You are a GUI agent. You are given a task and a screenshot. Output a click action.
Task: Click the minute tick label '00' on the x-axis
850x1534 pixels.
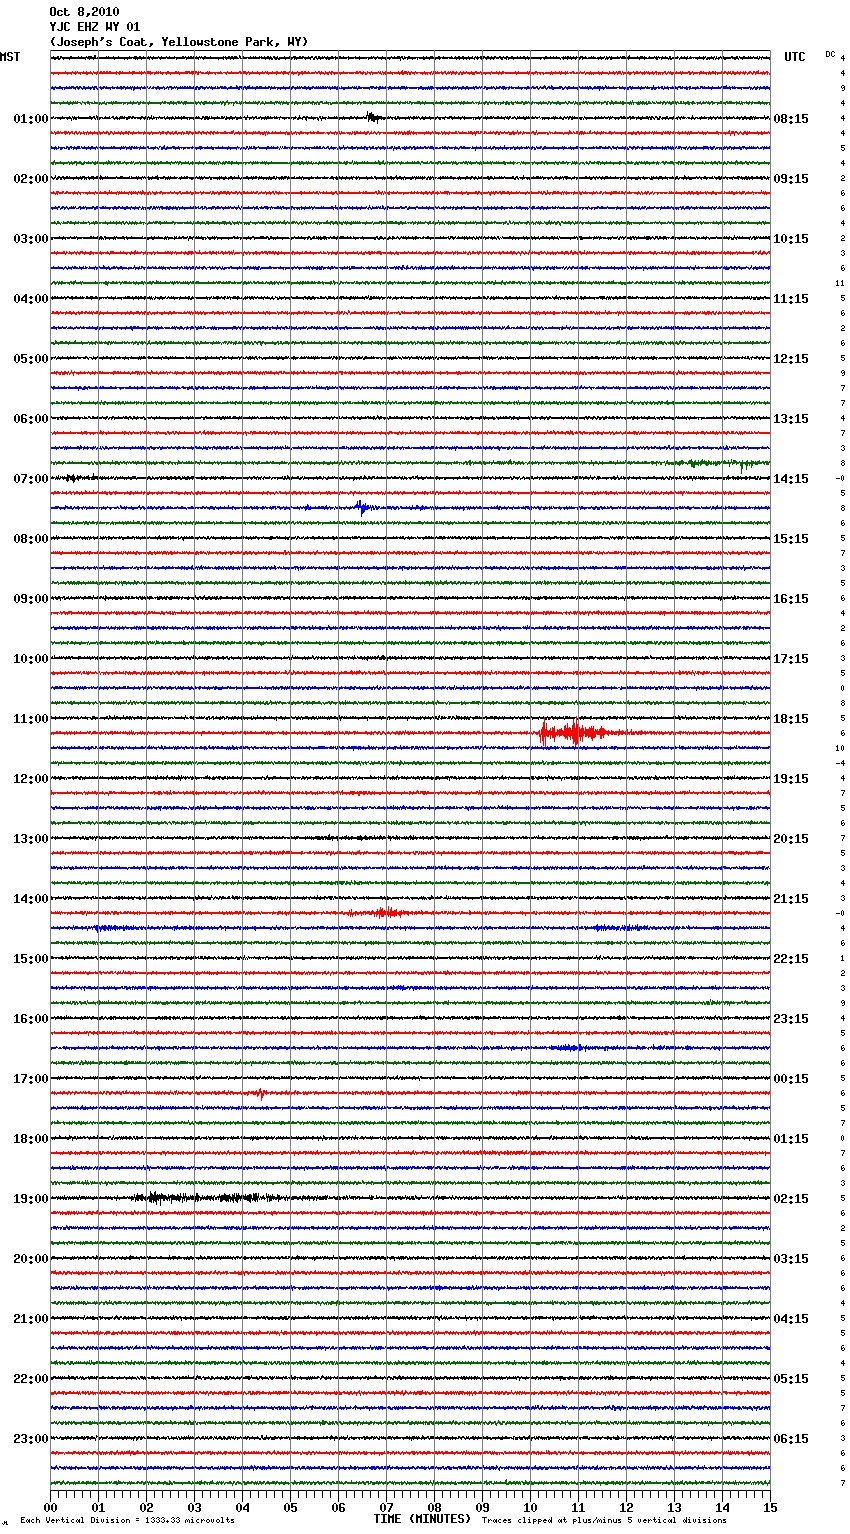tap(50, 1507)
